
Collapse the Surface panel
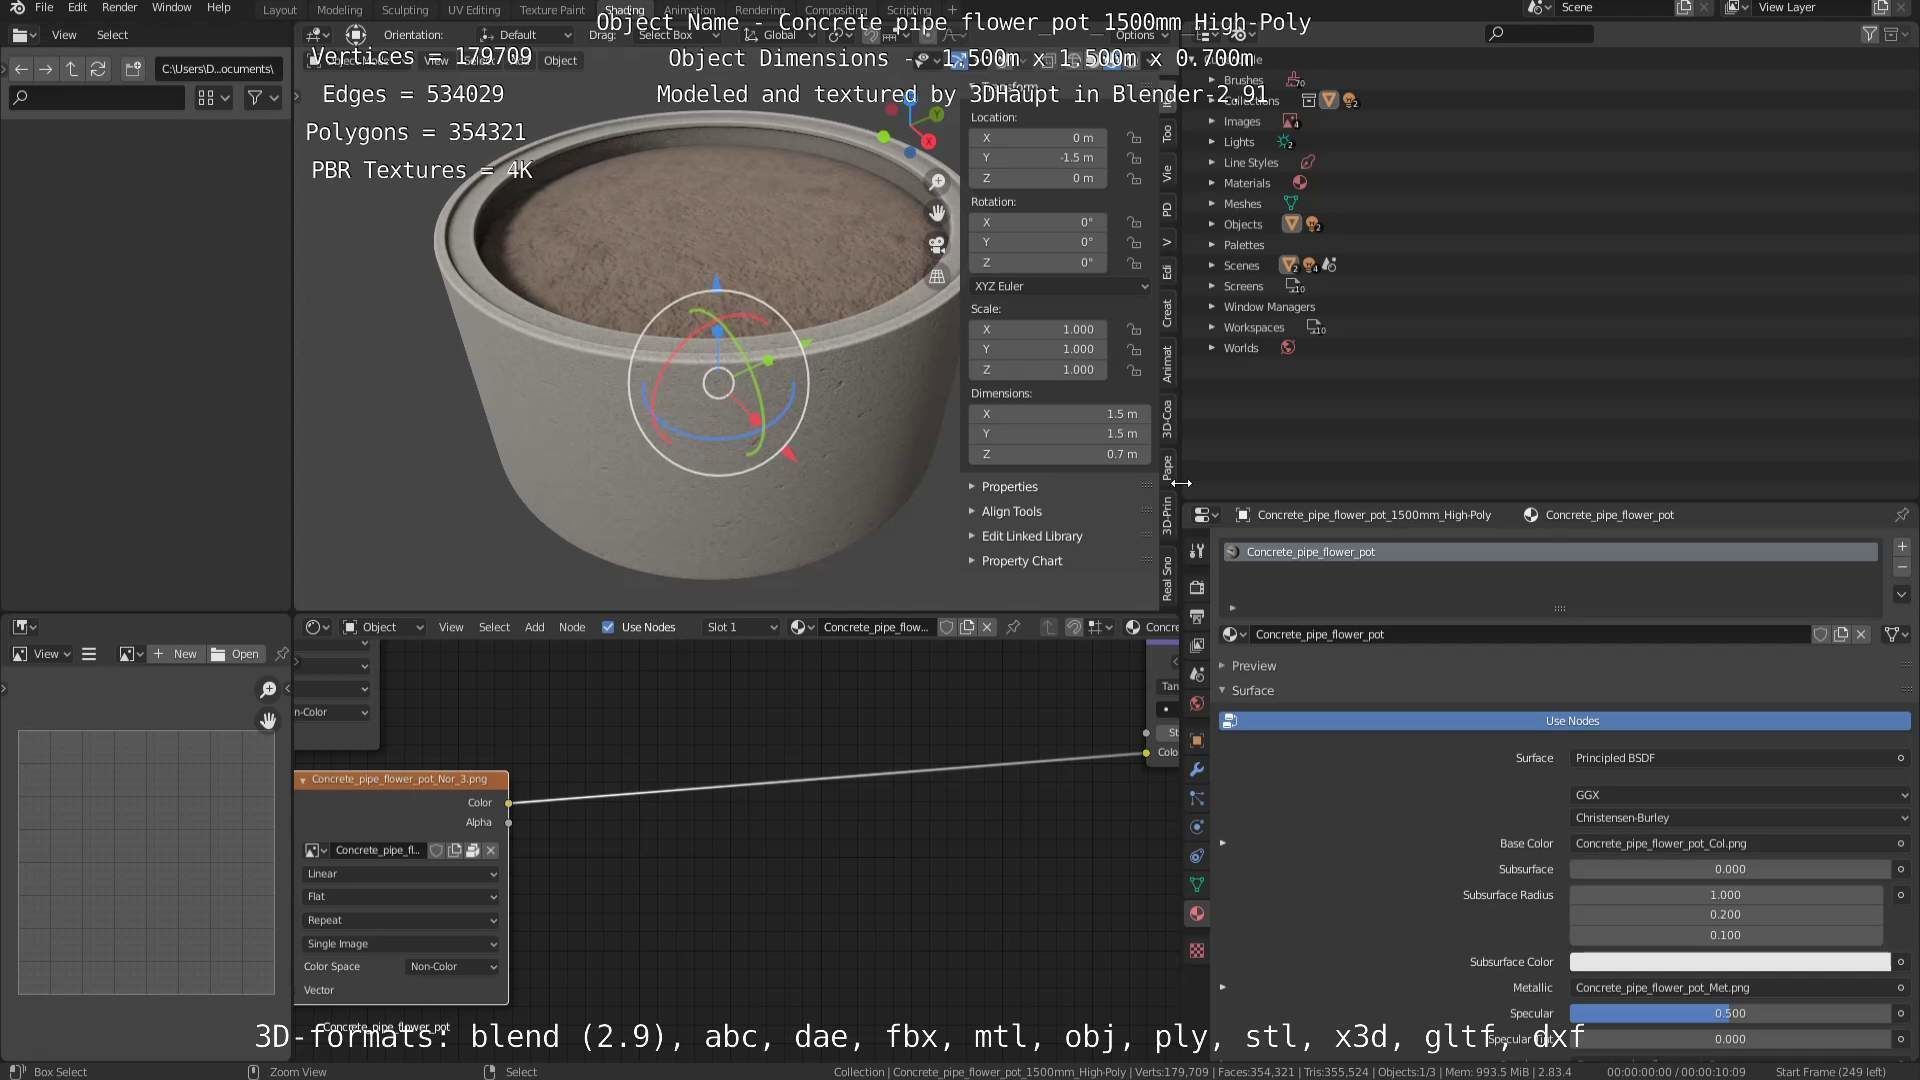[1253, 692]
